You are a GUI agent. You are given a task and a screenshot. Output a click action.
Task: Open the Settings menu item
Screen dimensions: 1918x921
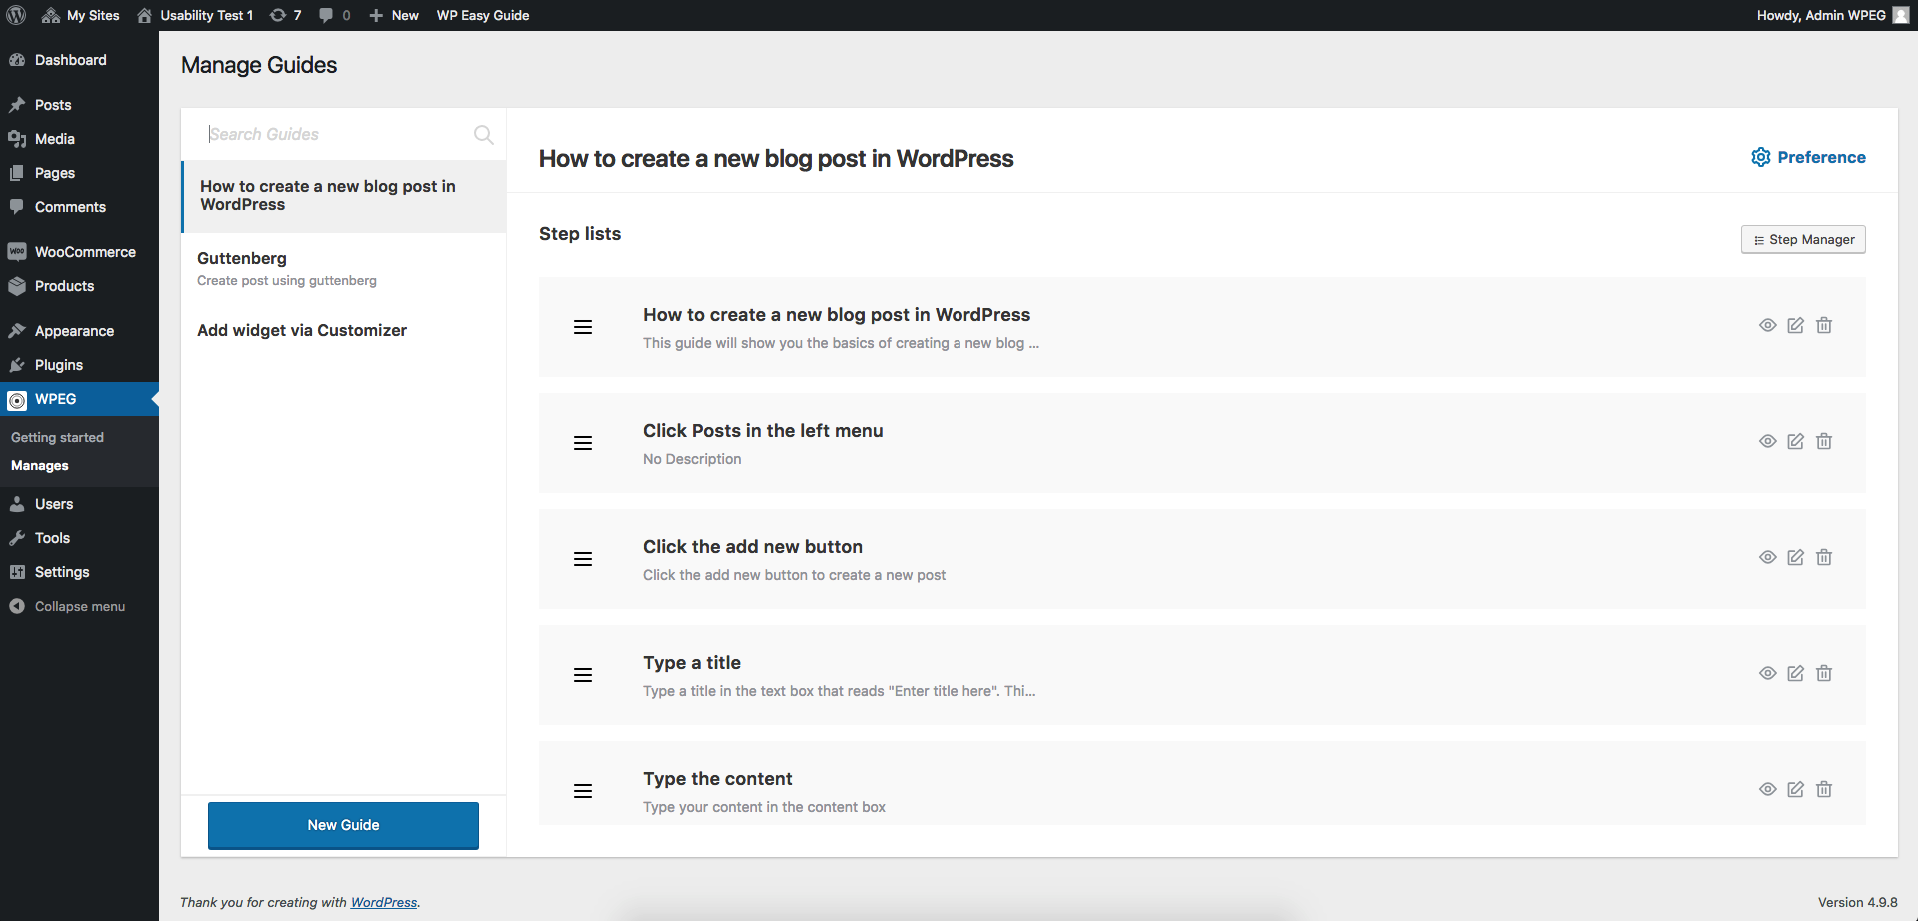pyautogui.click(x=79, y=572)
